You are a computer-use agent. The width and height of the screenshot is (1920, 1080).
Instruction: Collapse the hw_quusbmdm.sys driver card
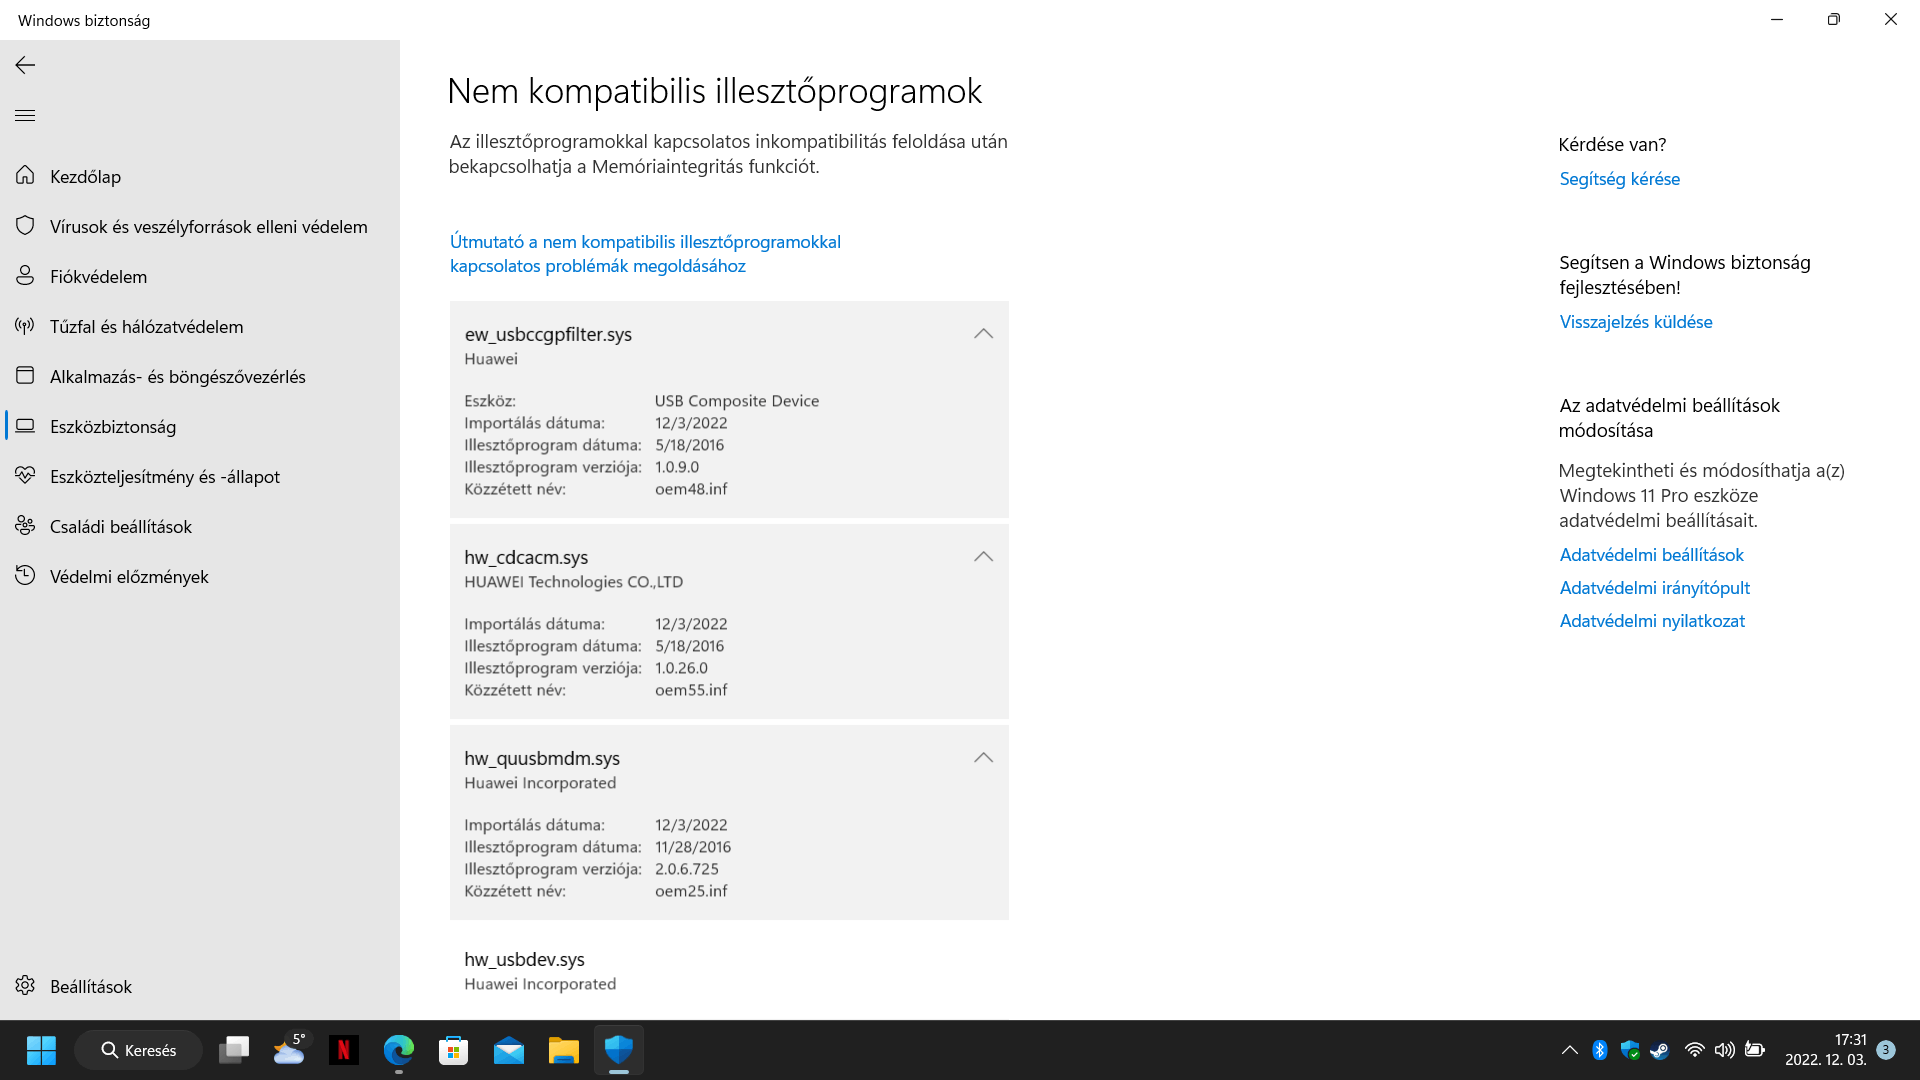(983, 758)
